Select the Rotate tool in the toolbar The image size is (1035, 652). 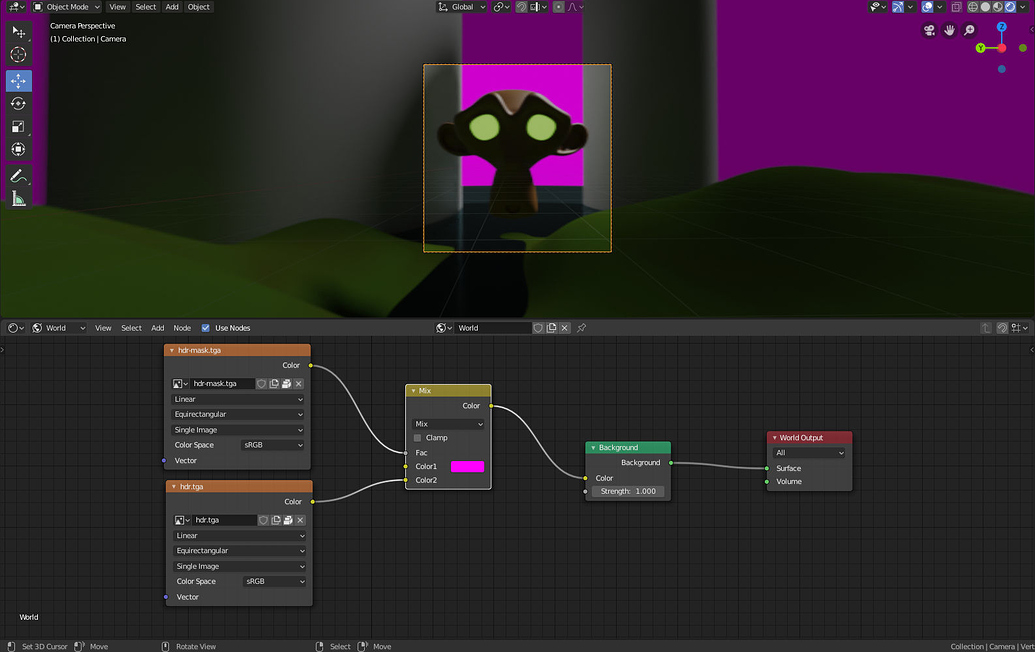[17, 103]
